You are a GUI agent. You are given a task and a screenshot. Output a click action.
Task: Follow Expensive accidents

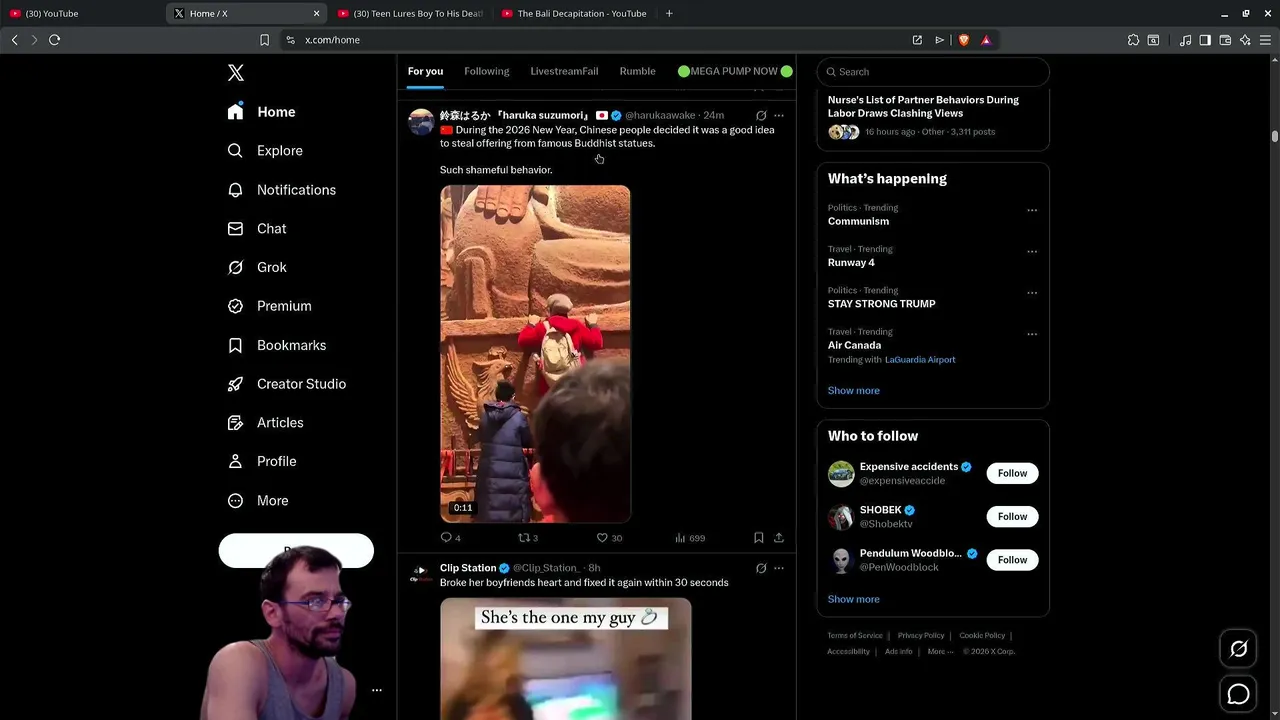point(1012,473)
